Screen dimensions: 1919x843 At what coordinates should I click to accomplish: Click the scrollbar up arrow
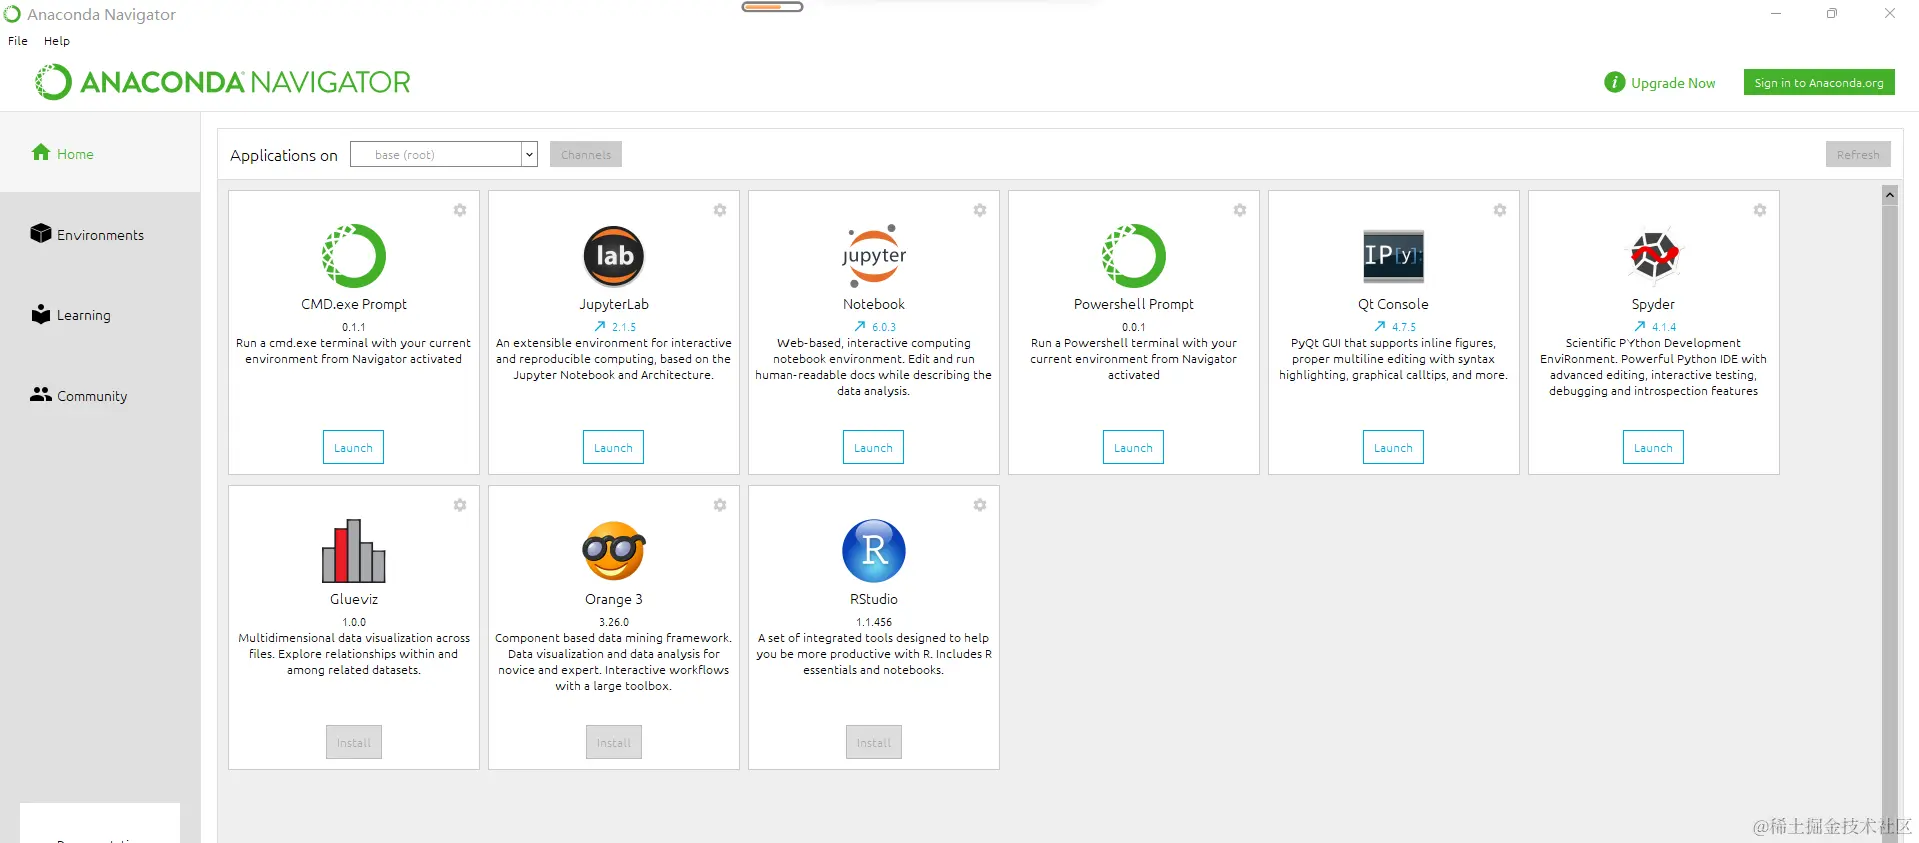[1889, 195]
